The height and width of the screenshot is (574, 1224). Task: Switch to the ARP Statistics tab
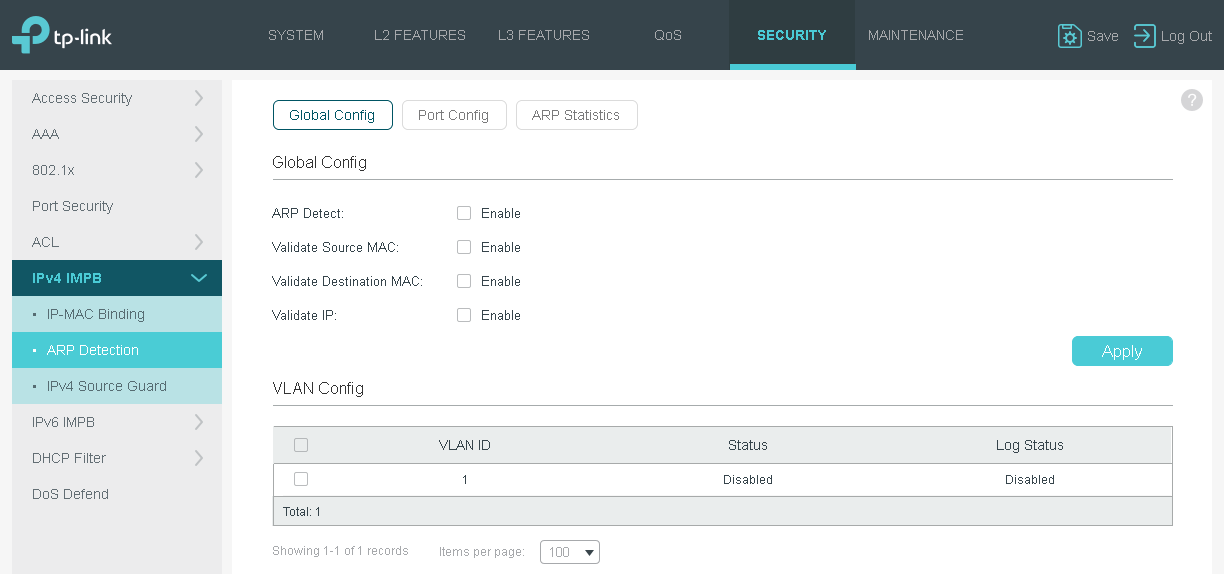pyautogui.click(x=576, y=115)
